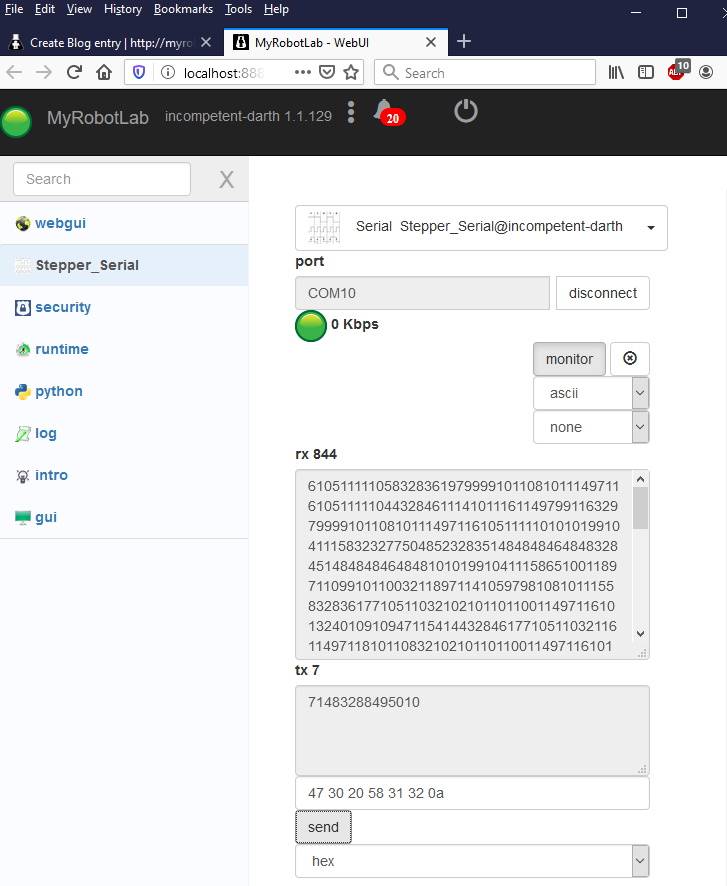727x886 pixels.
Task: Click the sidebar Search field
Action: pyautogui.click(x=102, y=179)
